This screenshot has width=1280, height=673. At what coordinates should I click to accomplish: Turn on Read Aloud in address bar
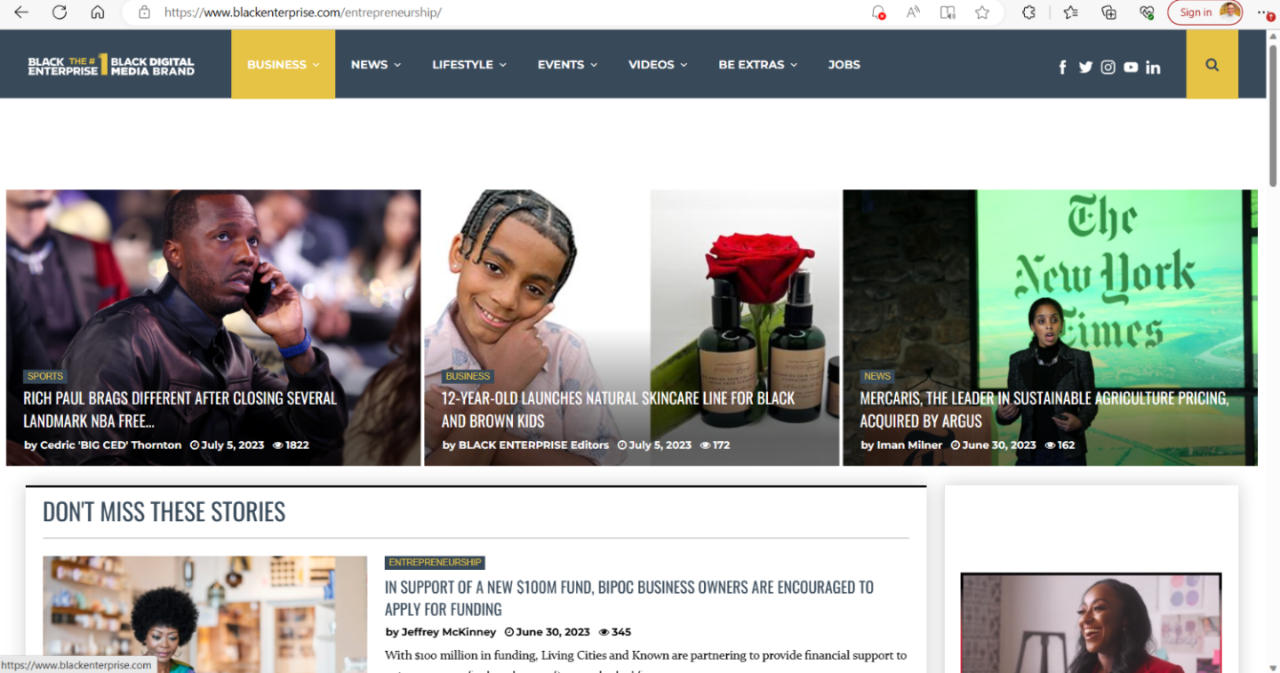[913, 12]
